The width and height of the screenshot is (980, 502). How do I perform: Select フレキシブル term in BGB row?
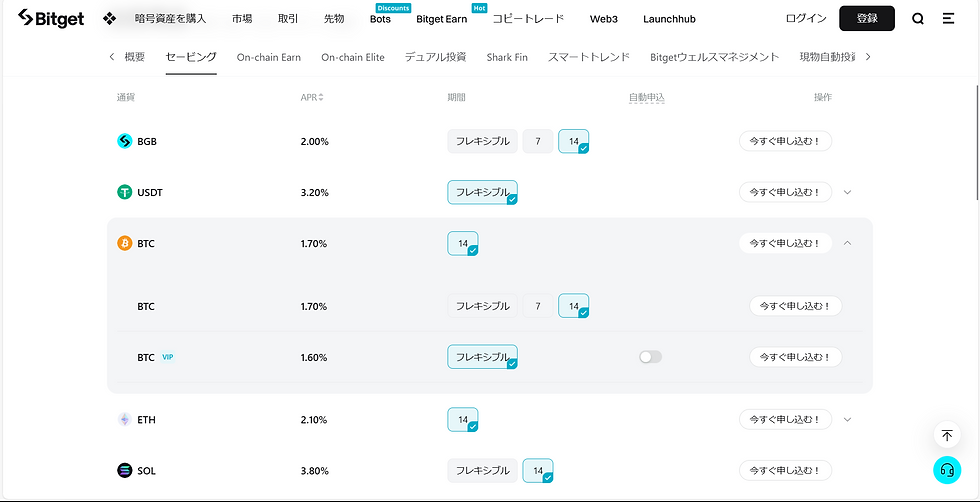482,141
